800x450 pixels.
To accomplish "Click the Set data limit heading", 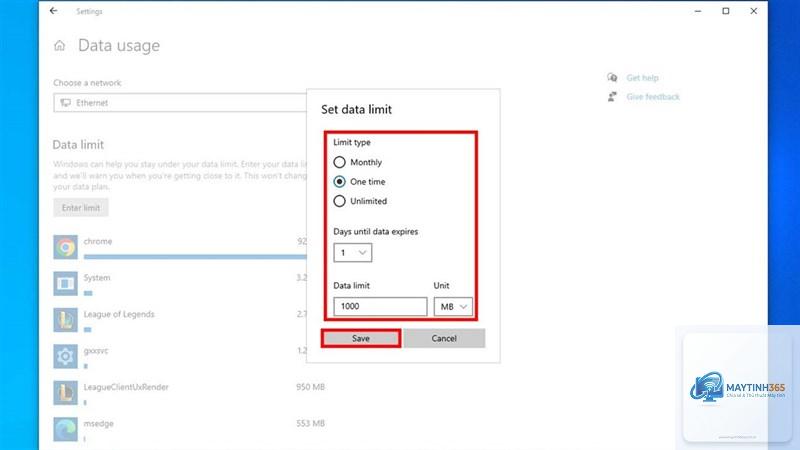I will click(357, 109).
